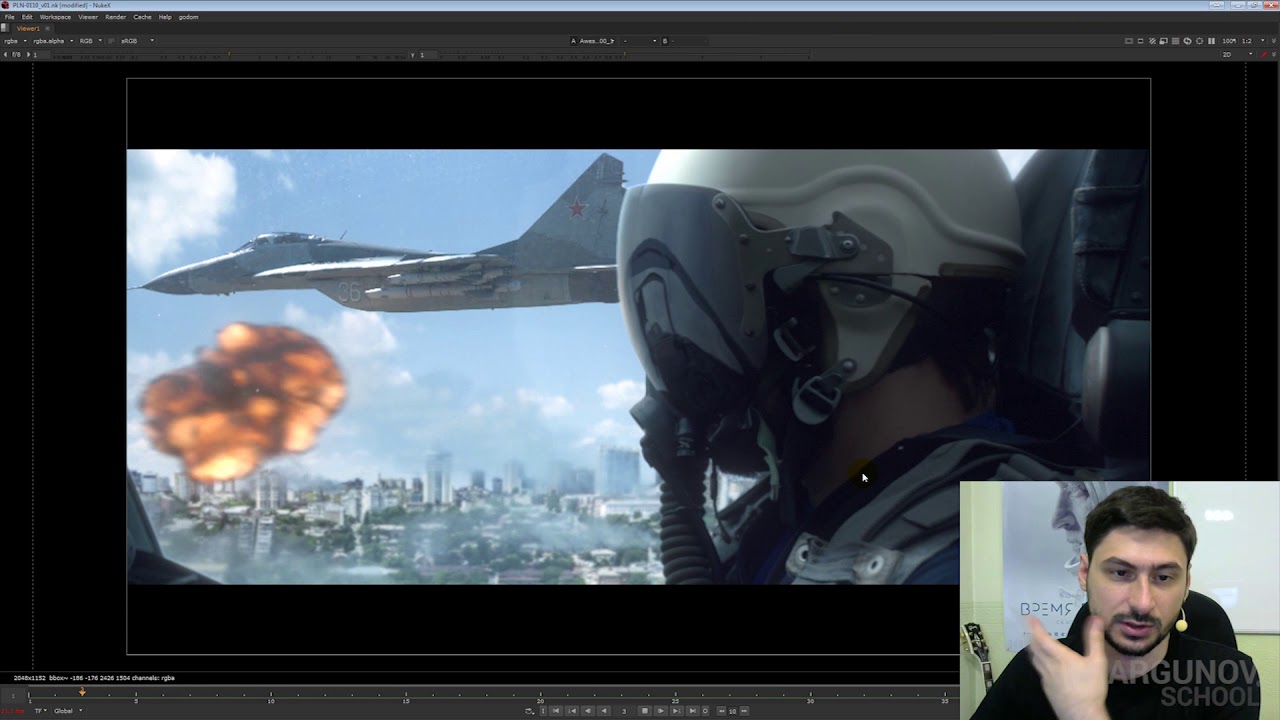Open the Help menu
The width and height of the screenshot is (1280, 720).
(165, 17)
